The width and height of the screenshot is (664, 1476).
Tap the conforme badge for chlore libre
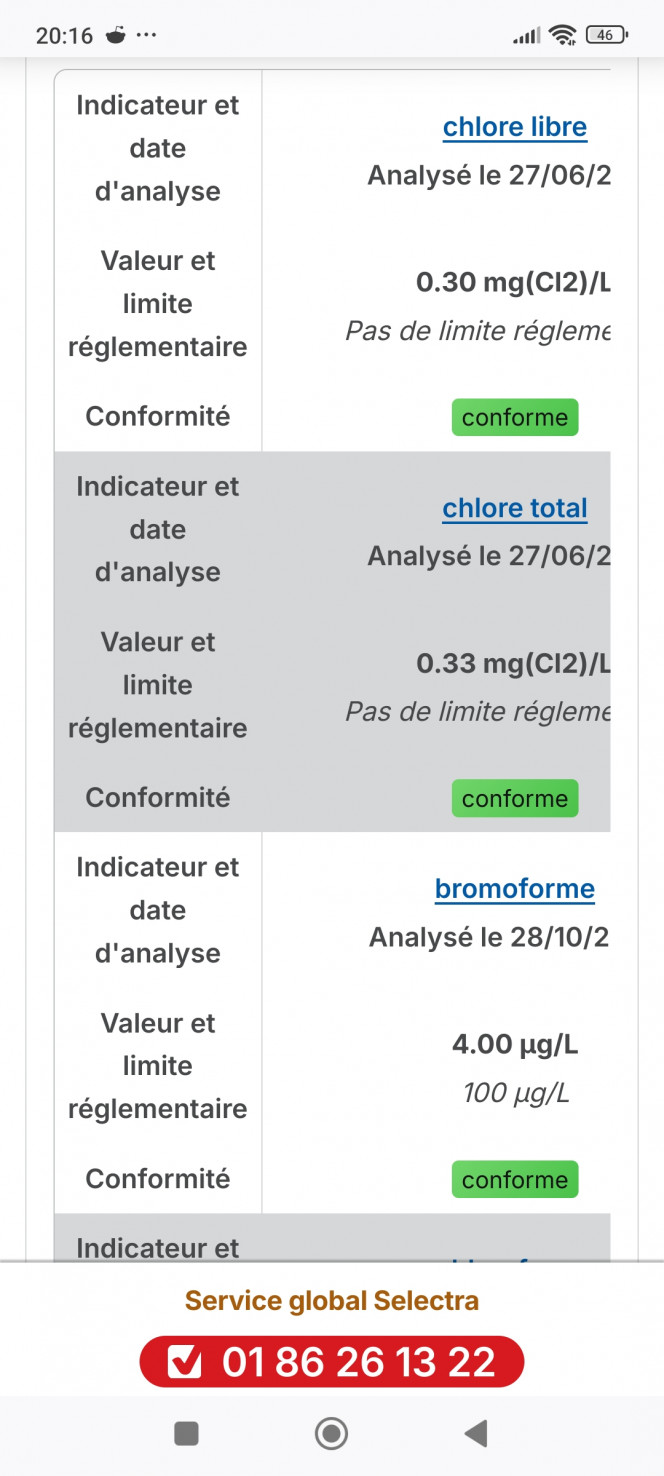click(x=514, y=417)
